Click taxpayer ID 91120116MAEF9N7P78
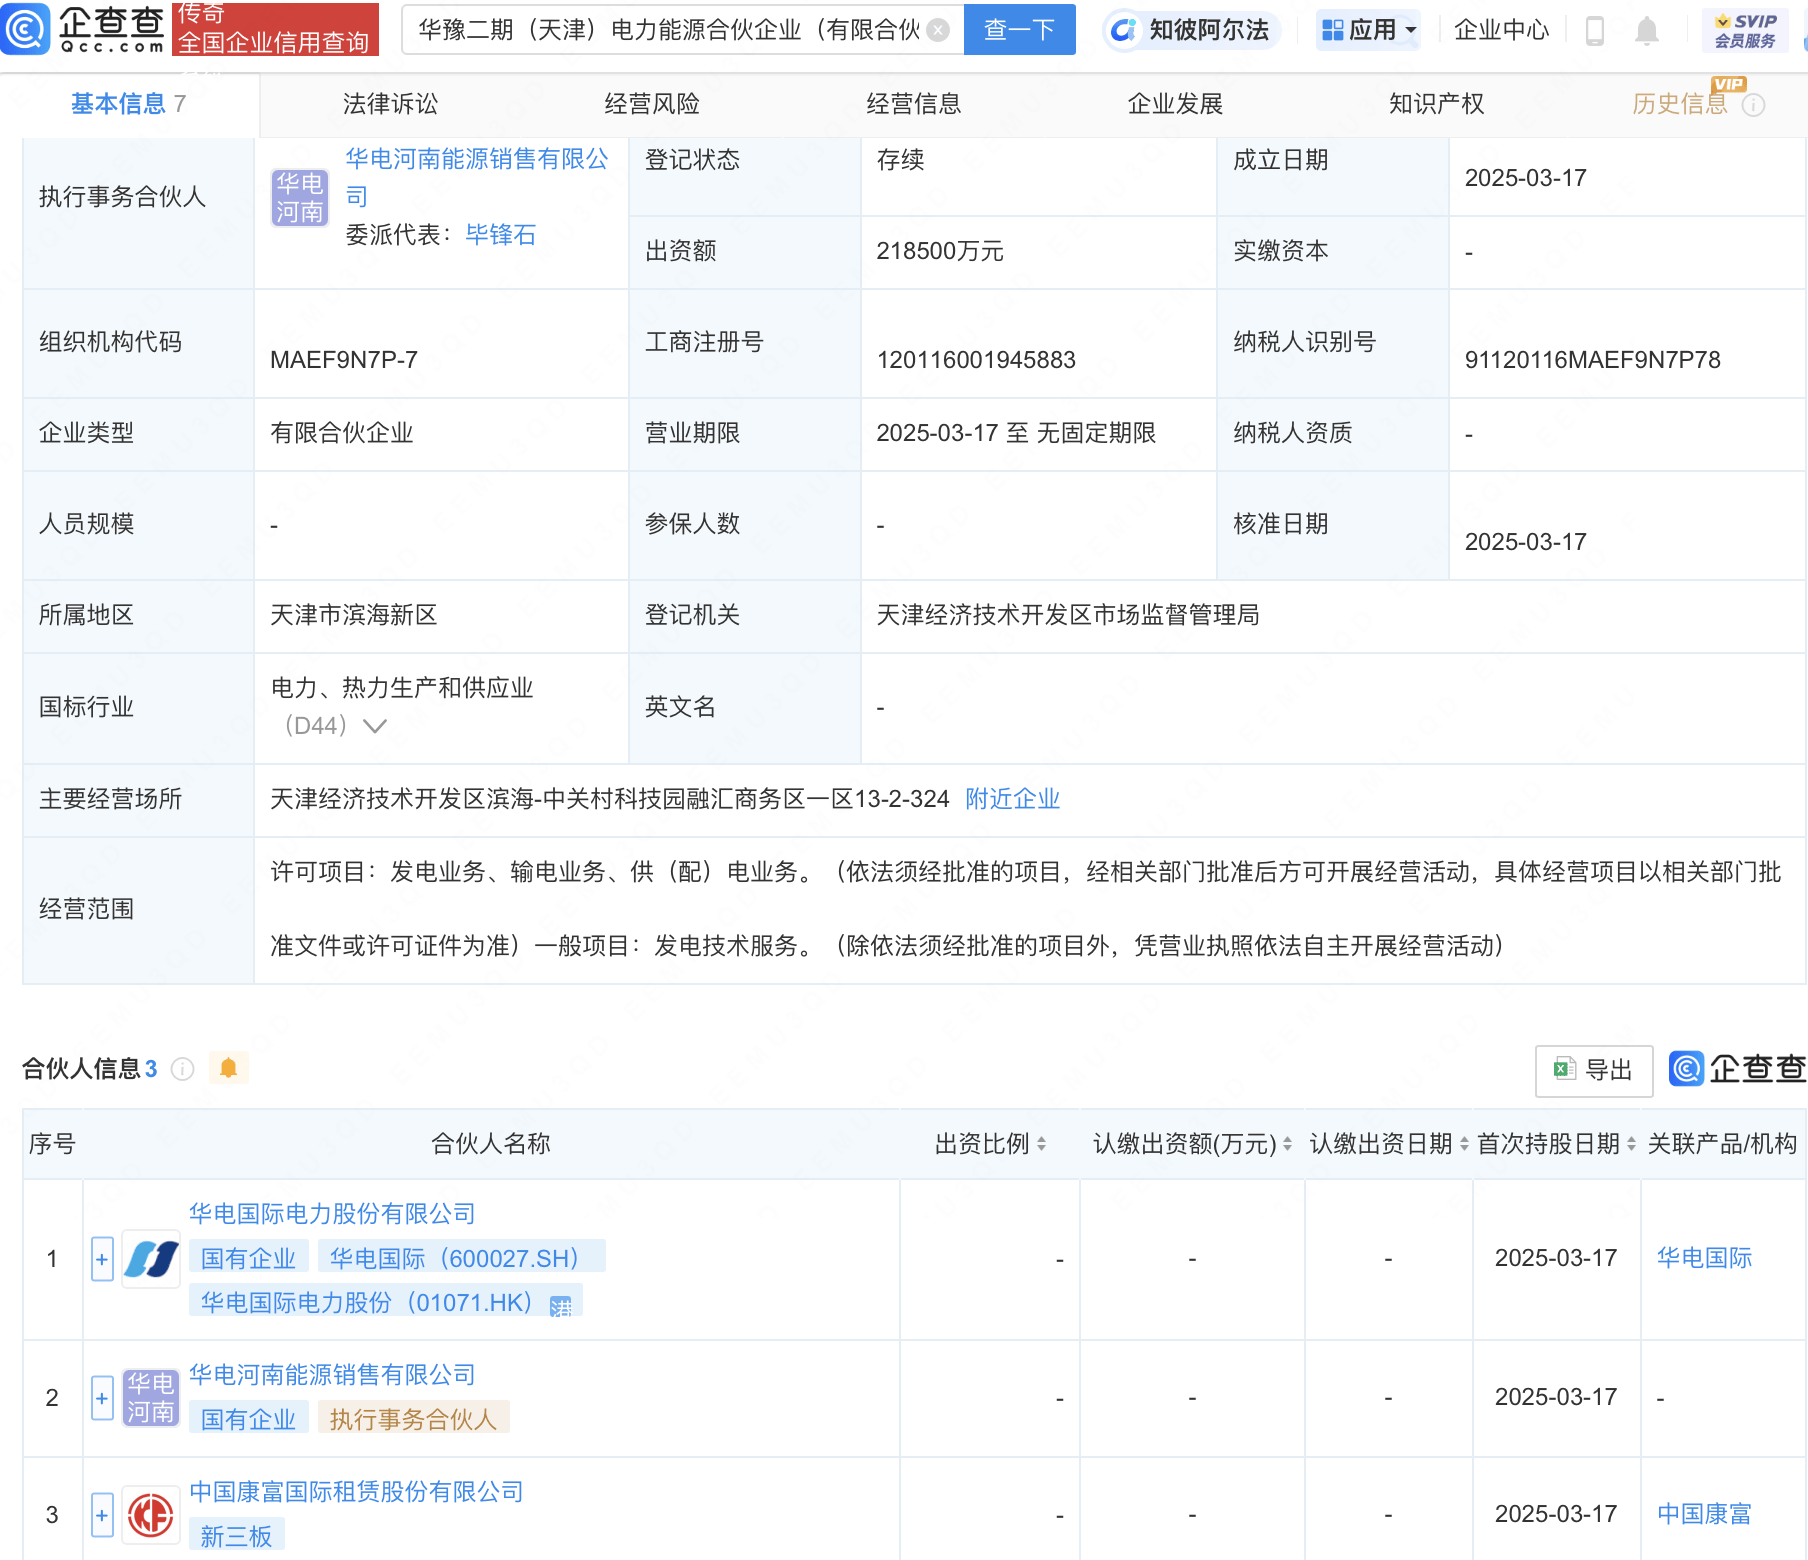The width and height of the screenshot is (1808, 1560). (1592, 360)
